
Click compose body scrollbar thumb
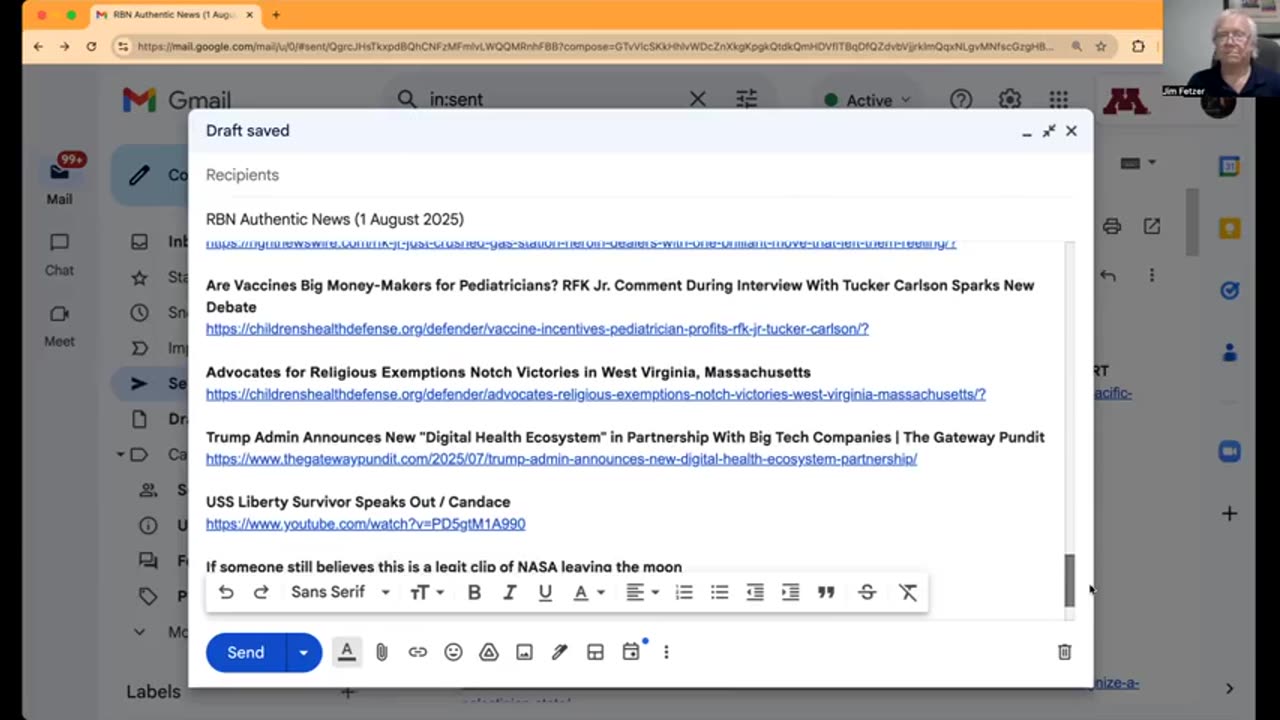[1069, 580]
